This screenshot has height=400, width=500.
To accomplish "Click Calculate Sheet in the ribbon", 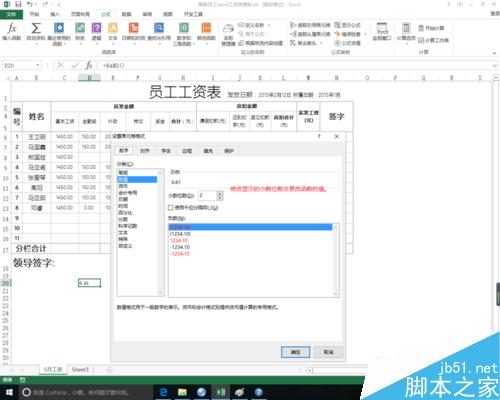I will pos(433,40).
